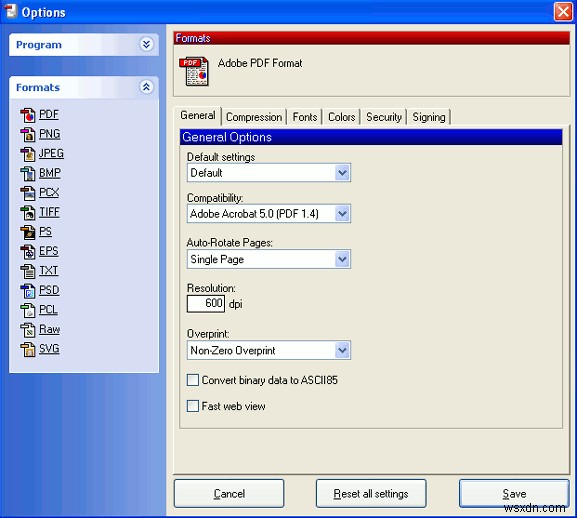Enable Convert binary data to ASCII85

click(x=193, y=380)
